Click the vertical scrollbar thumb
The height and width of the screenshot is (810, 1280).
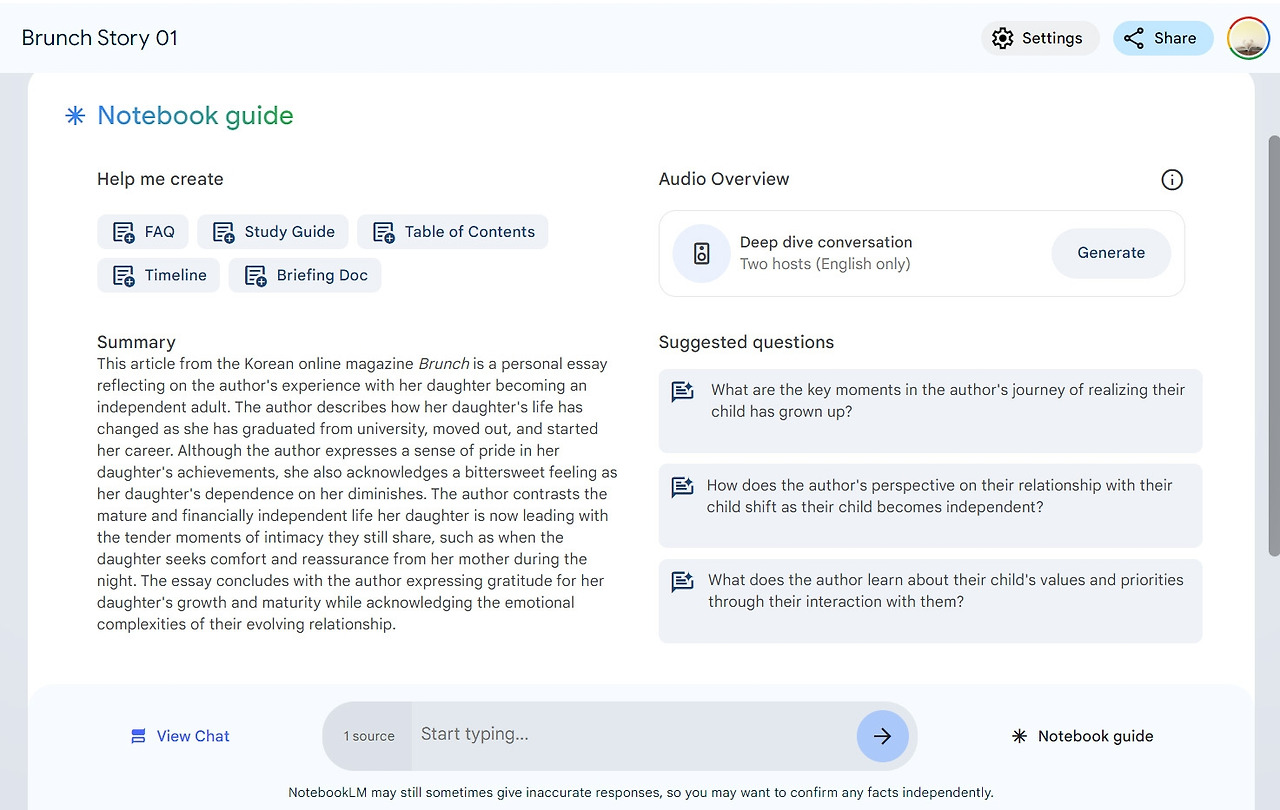point(1273,345)
